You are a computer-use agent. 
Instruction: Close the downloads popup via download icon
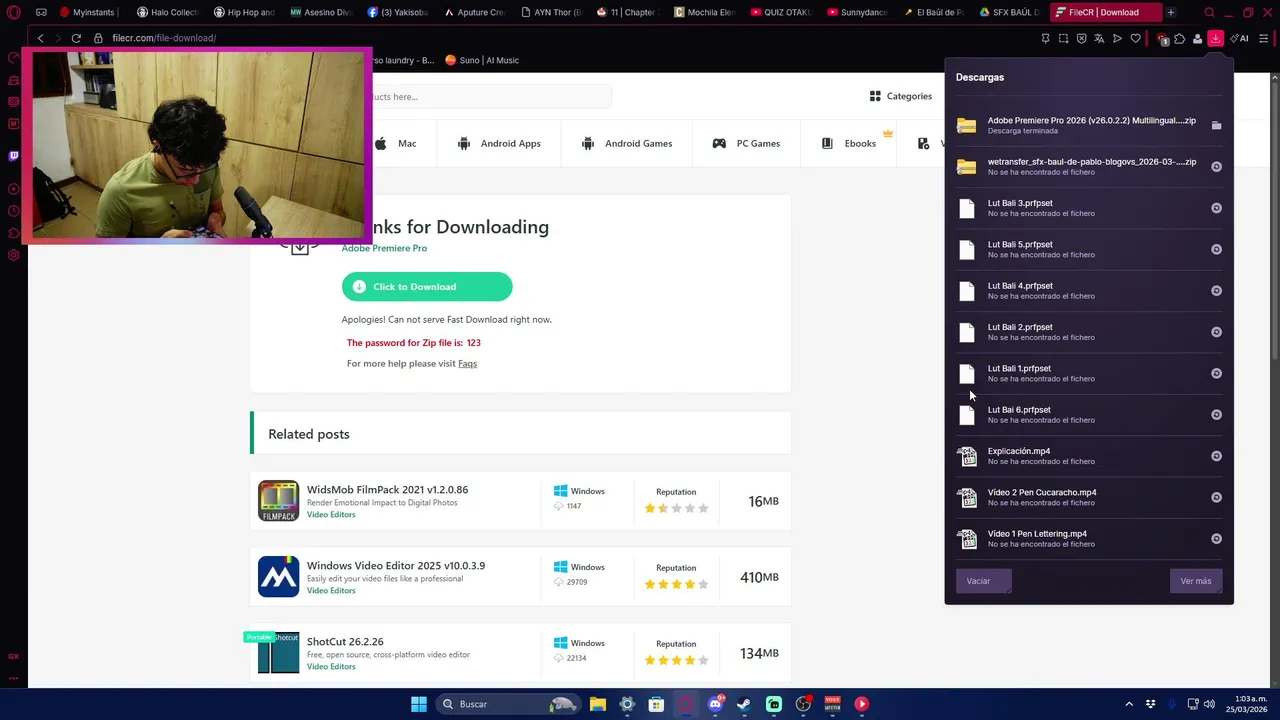click(x=1215, y=38)
